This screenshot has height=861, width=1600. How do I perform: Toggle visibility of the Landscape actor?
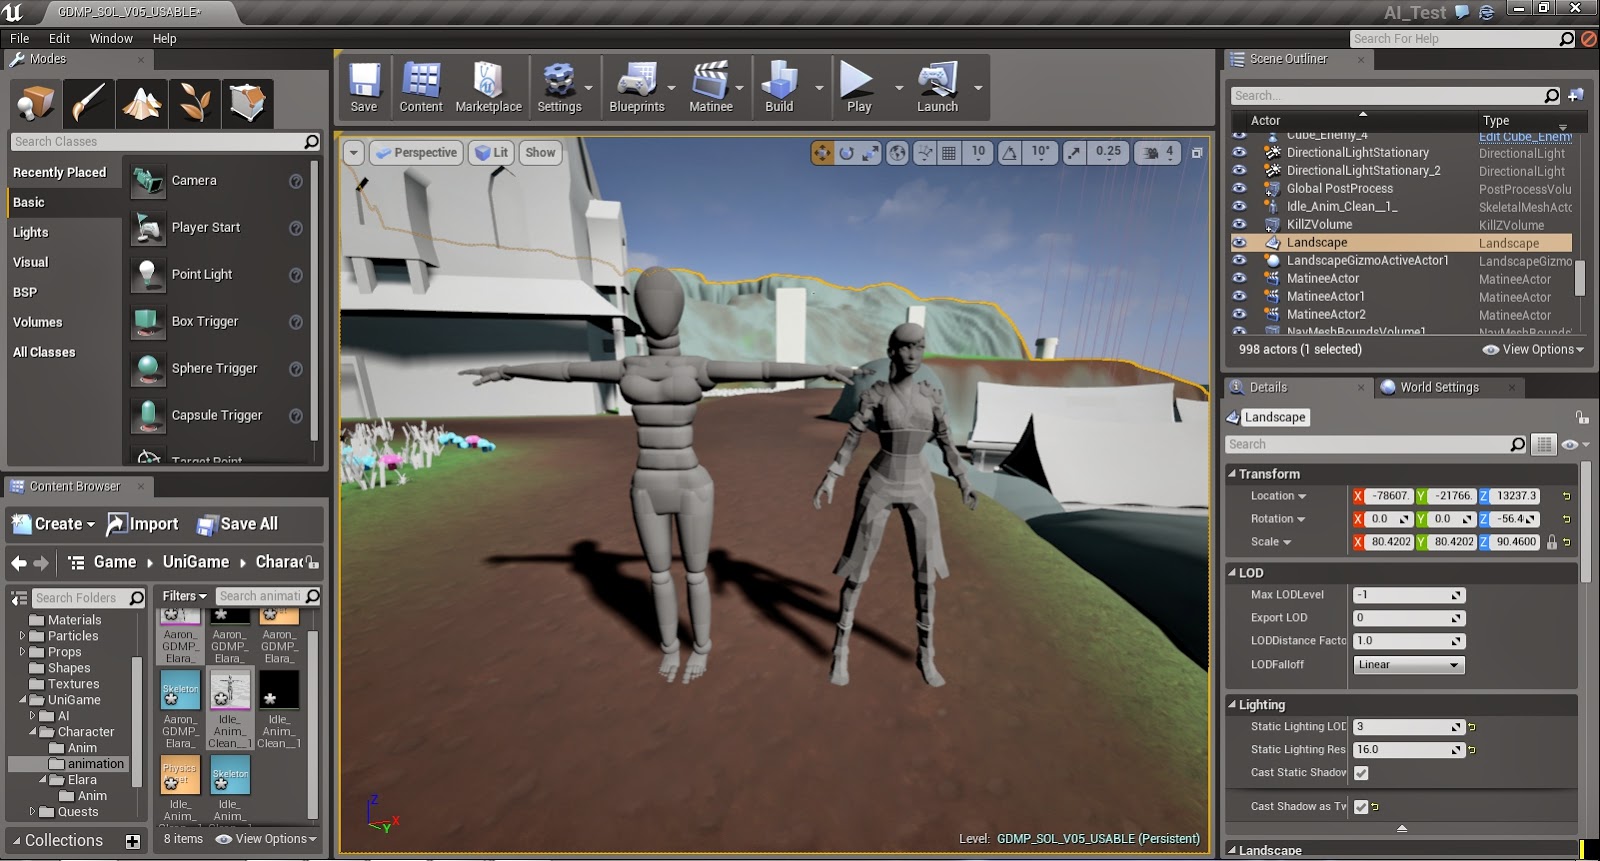pyautogui.click(x=1240, y=243)
